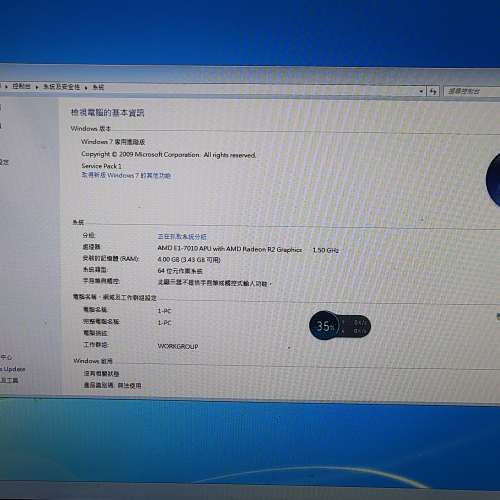The width and height of the screenshot is (500, 500).
Task: Click the RAM label 安裝的記憶體 (RAM)
Action: [x=111, y=258]
